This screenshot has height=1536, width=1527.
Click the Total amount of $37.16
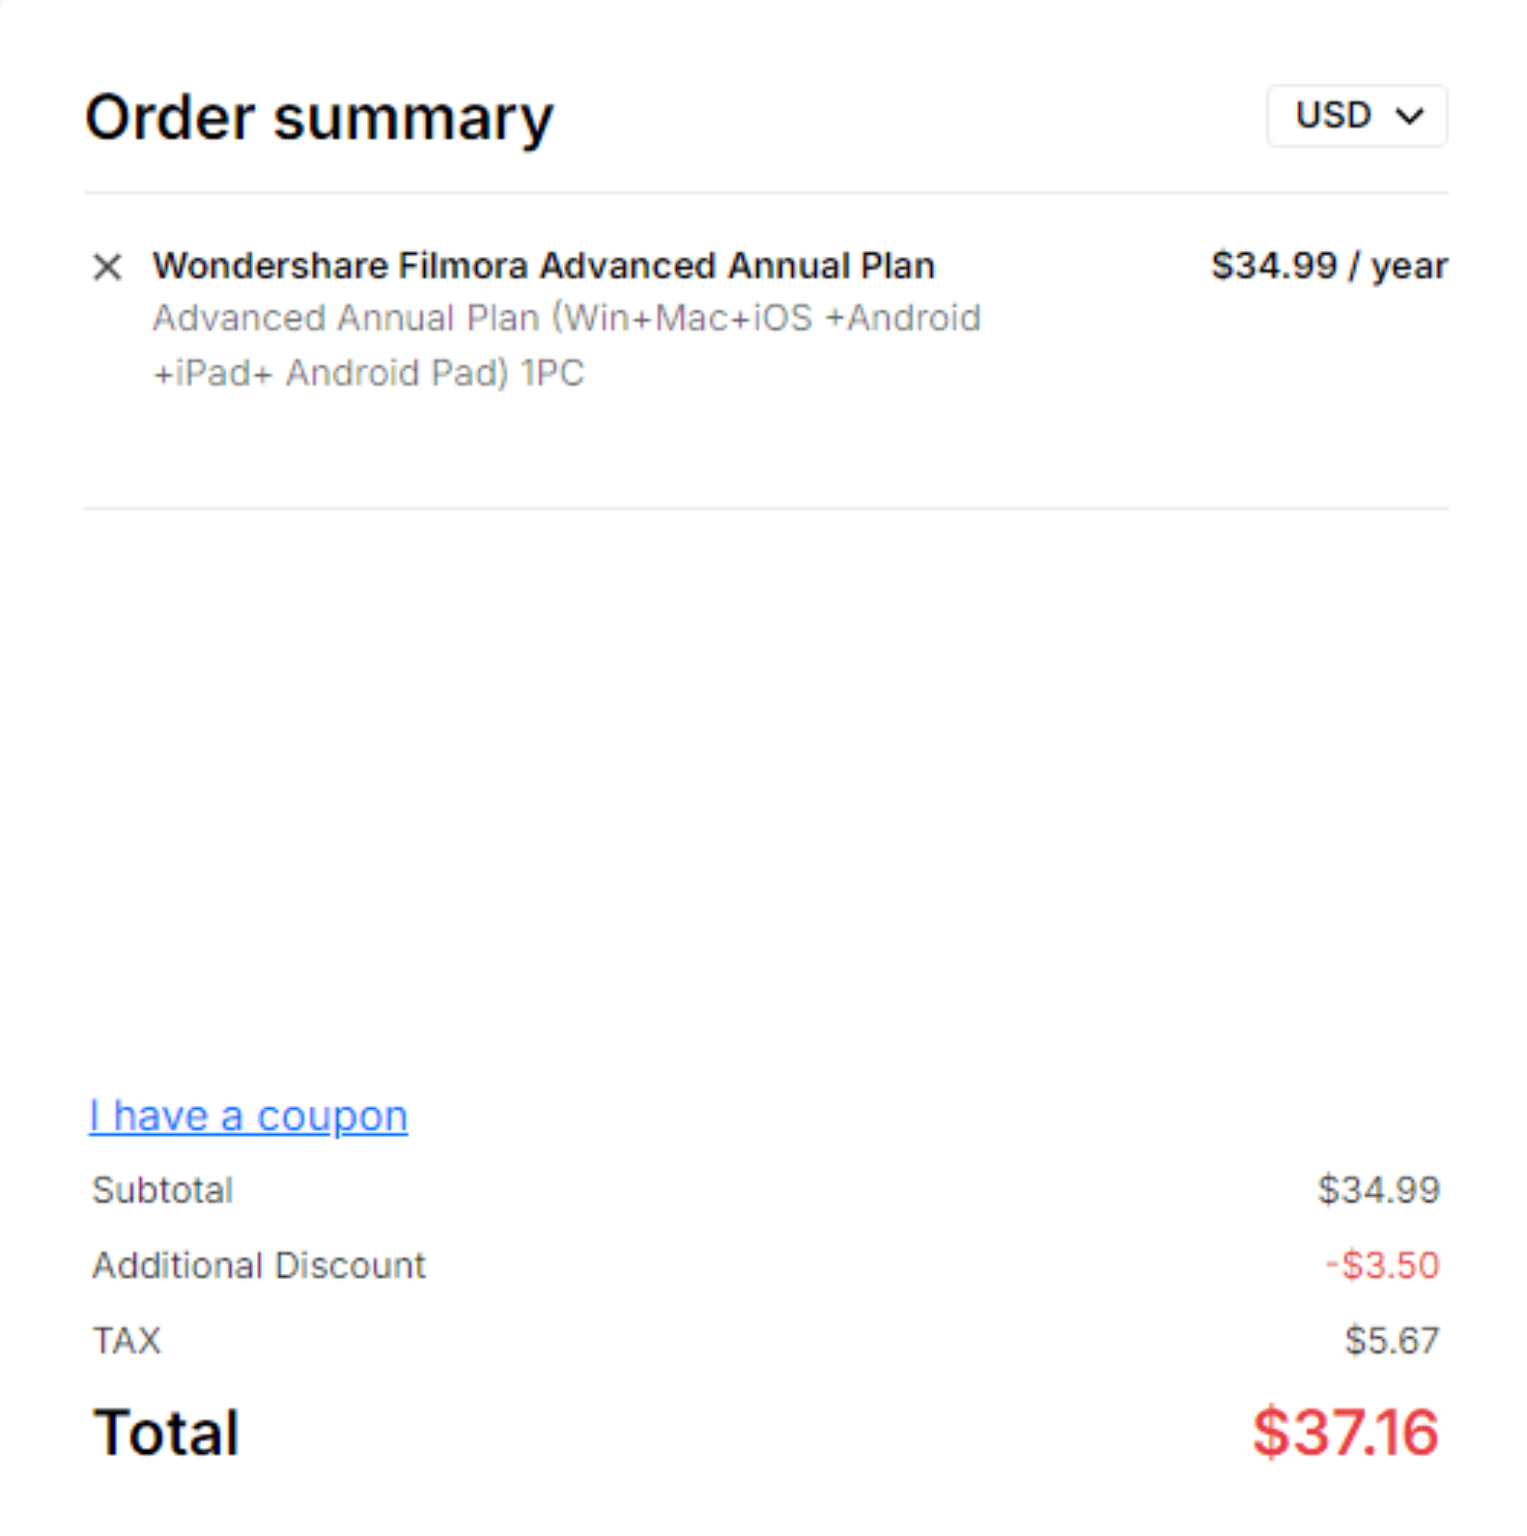(x=1345, y=1432)
